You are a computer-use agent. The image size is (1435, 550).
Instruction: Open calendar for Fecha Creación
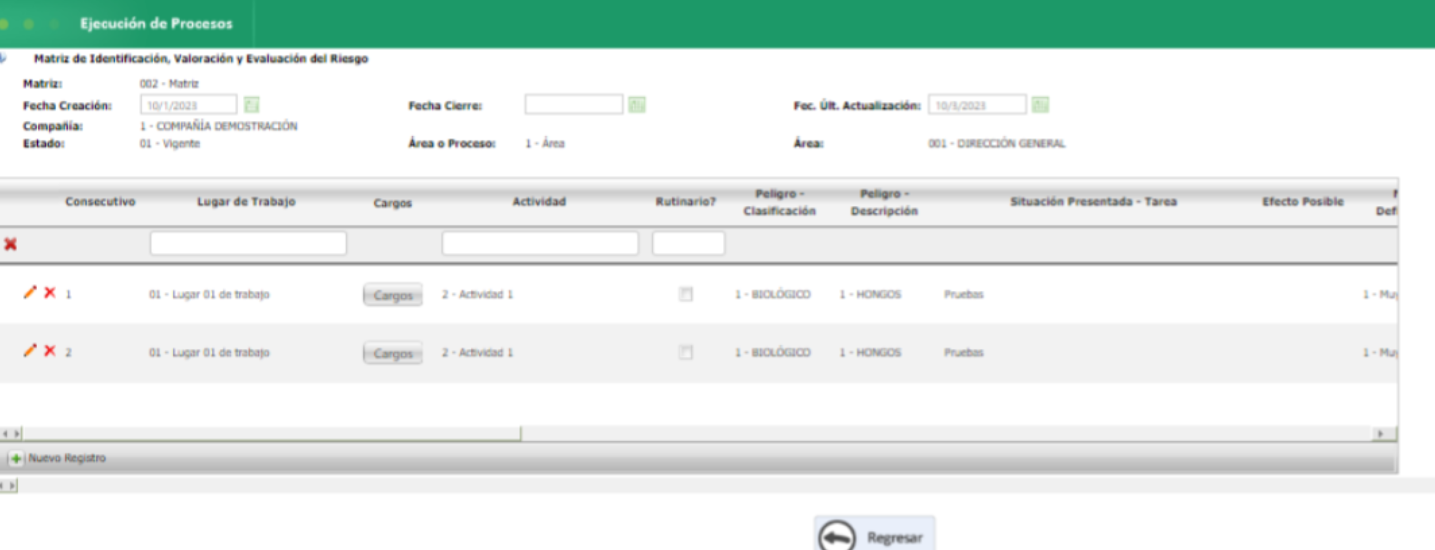pyautogui.click(x=252, y=104)
